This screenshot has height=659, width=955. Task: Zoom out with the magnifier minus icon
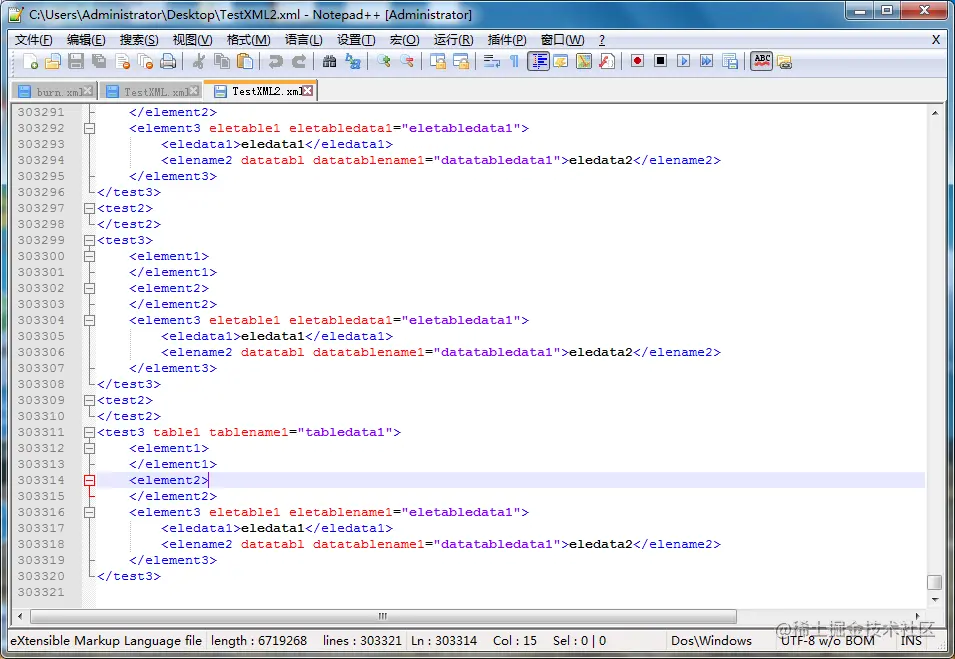(x=407, y=62)
